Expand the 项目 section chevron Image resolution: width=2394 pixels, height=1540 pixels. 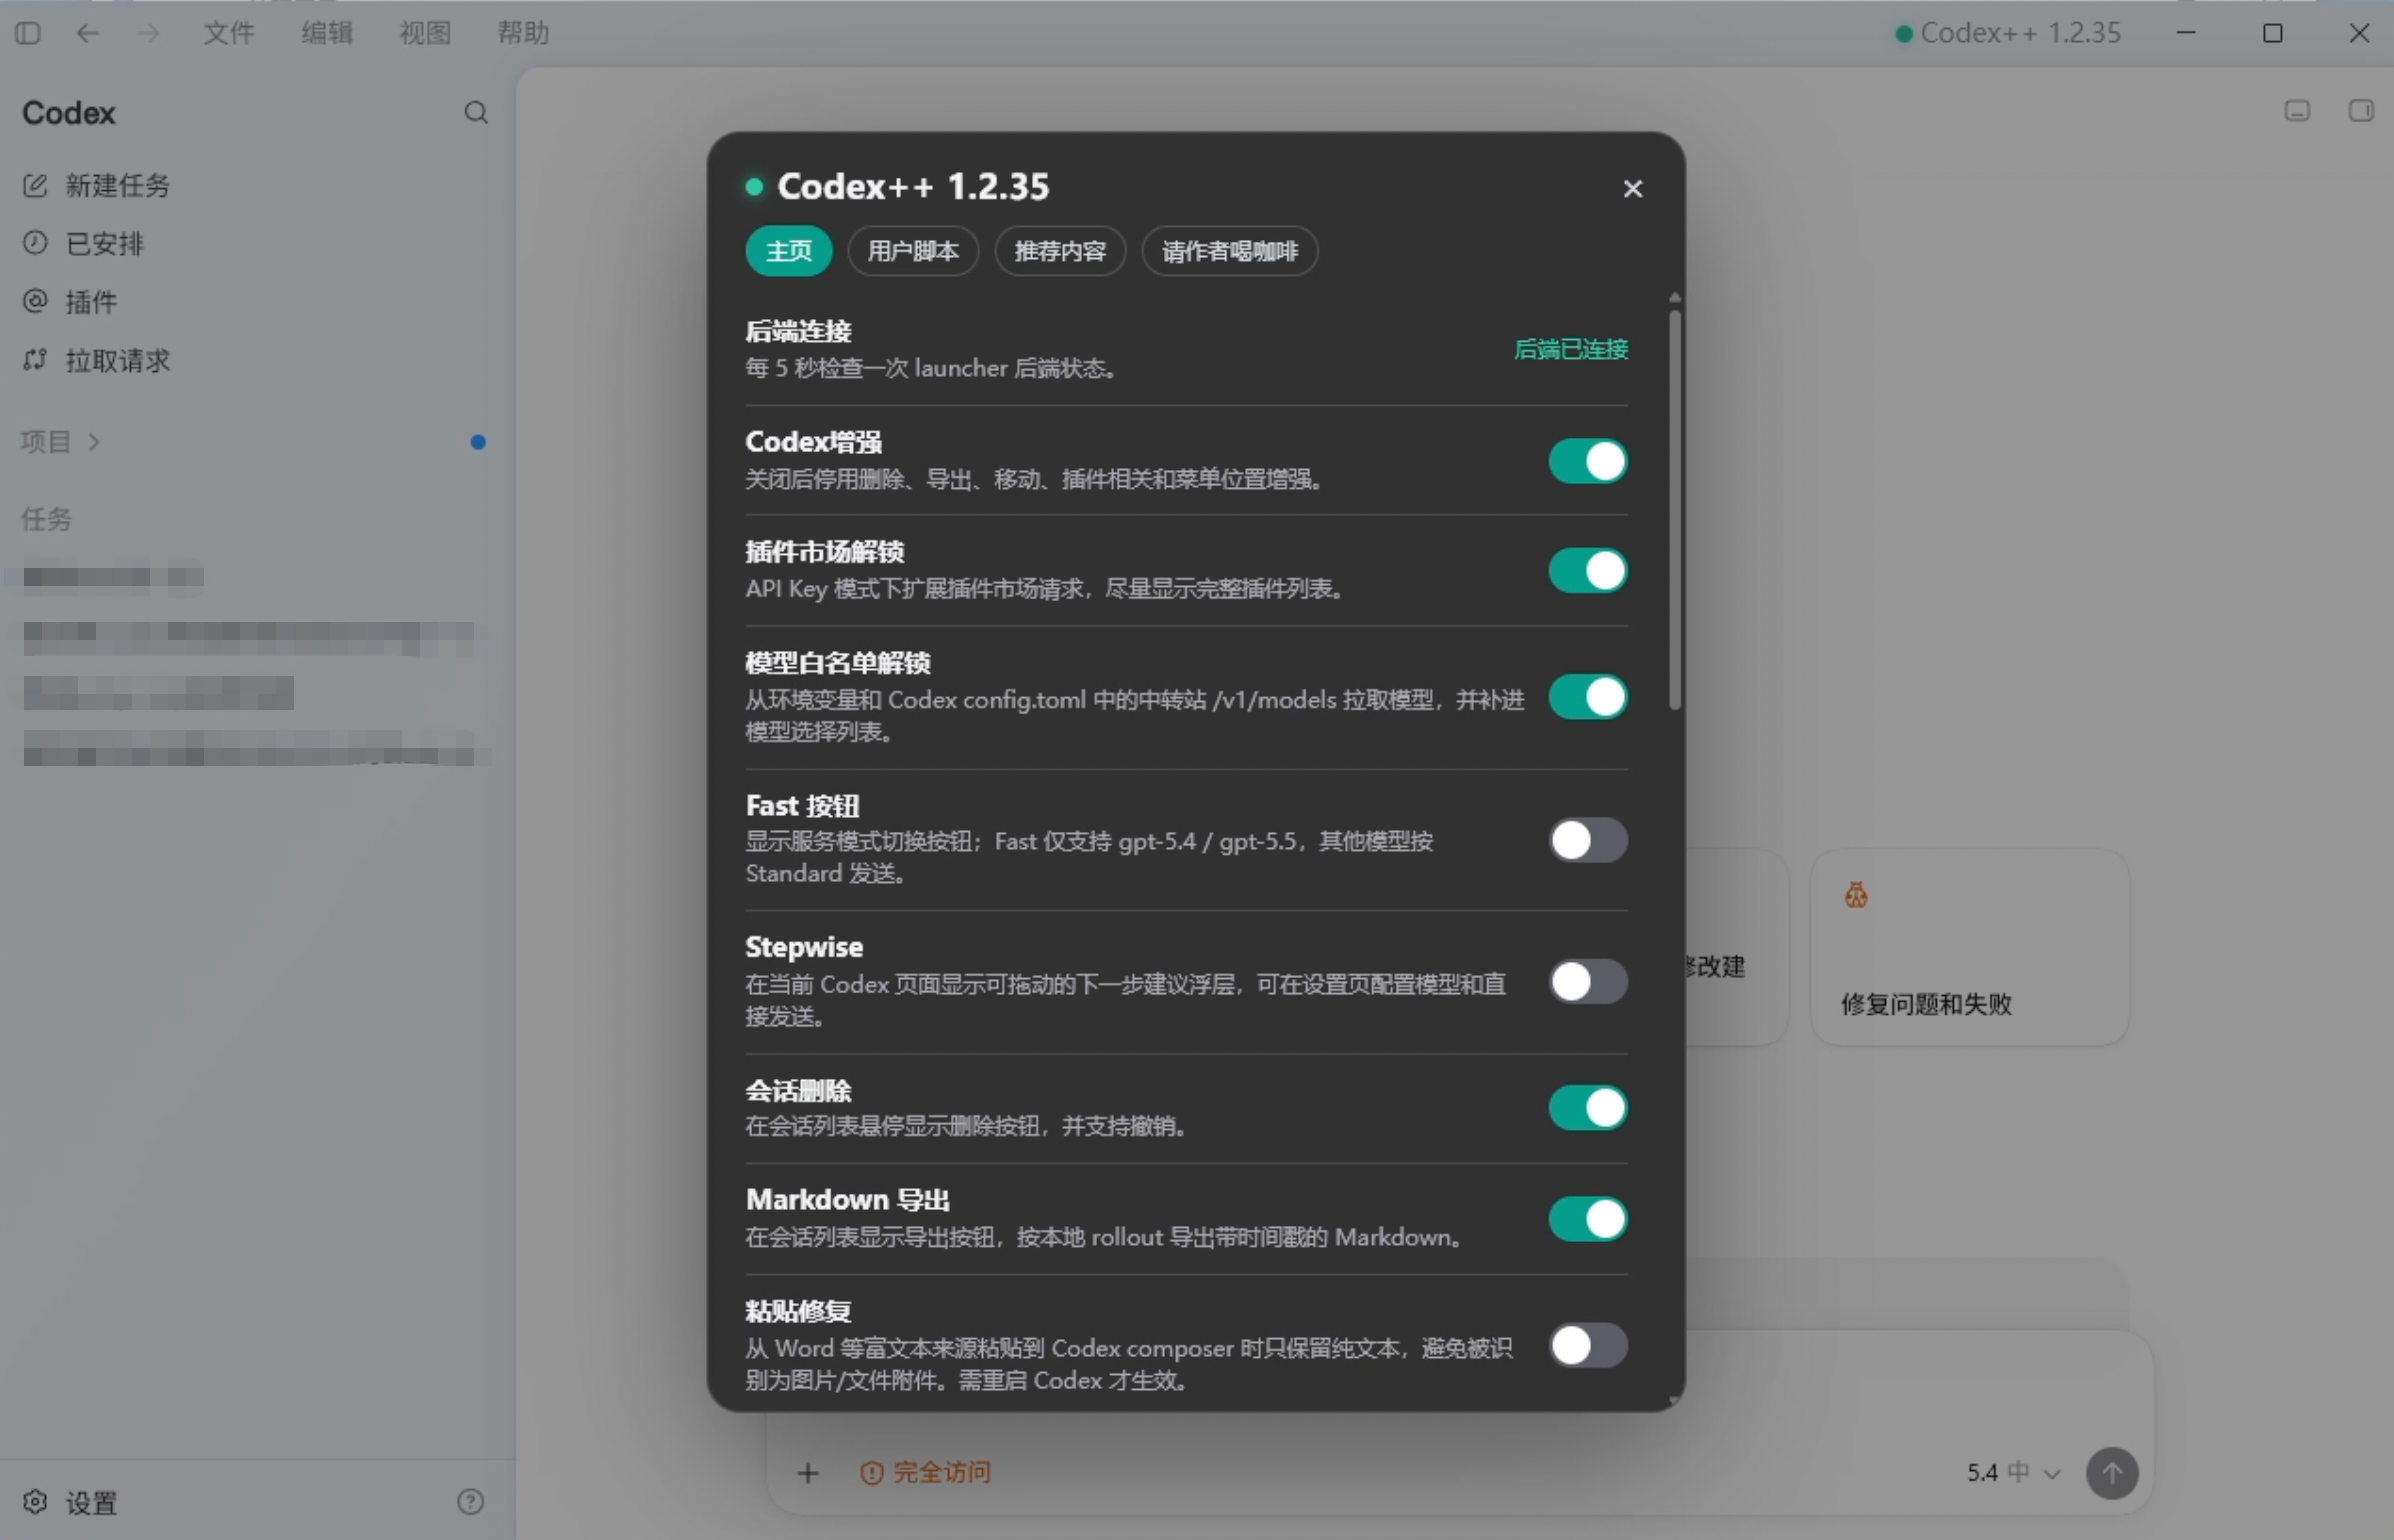94,442
